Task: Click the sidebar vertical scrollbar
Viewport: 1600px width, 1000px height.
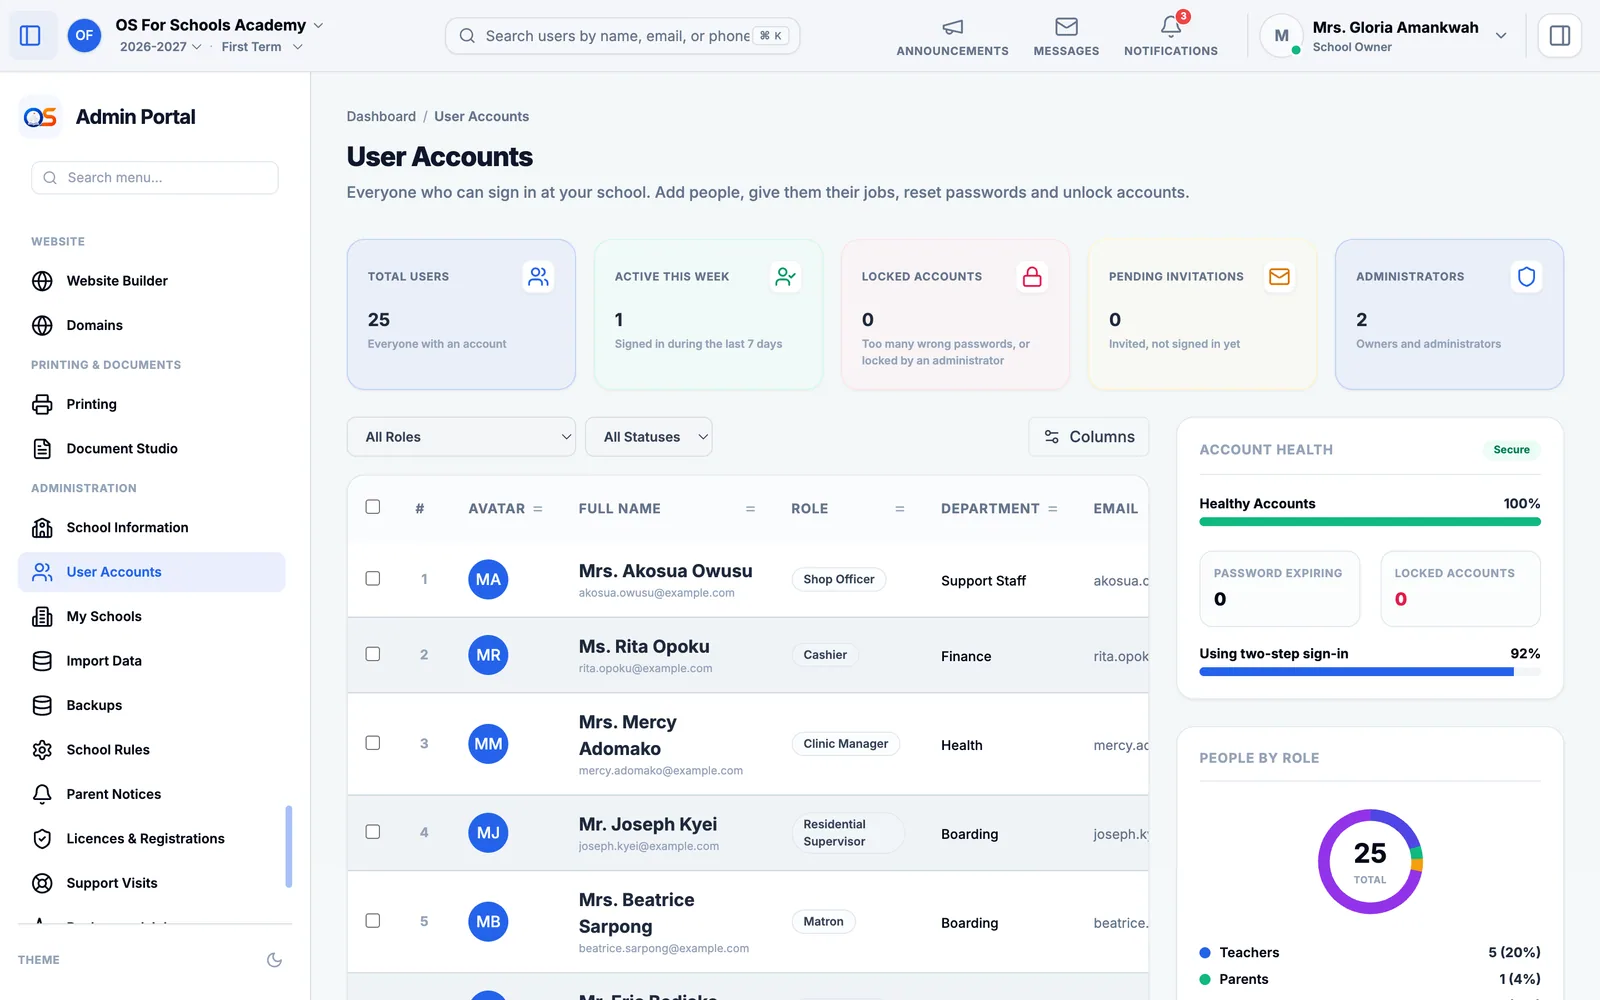Action: [289, 847]
